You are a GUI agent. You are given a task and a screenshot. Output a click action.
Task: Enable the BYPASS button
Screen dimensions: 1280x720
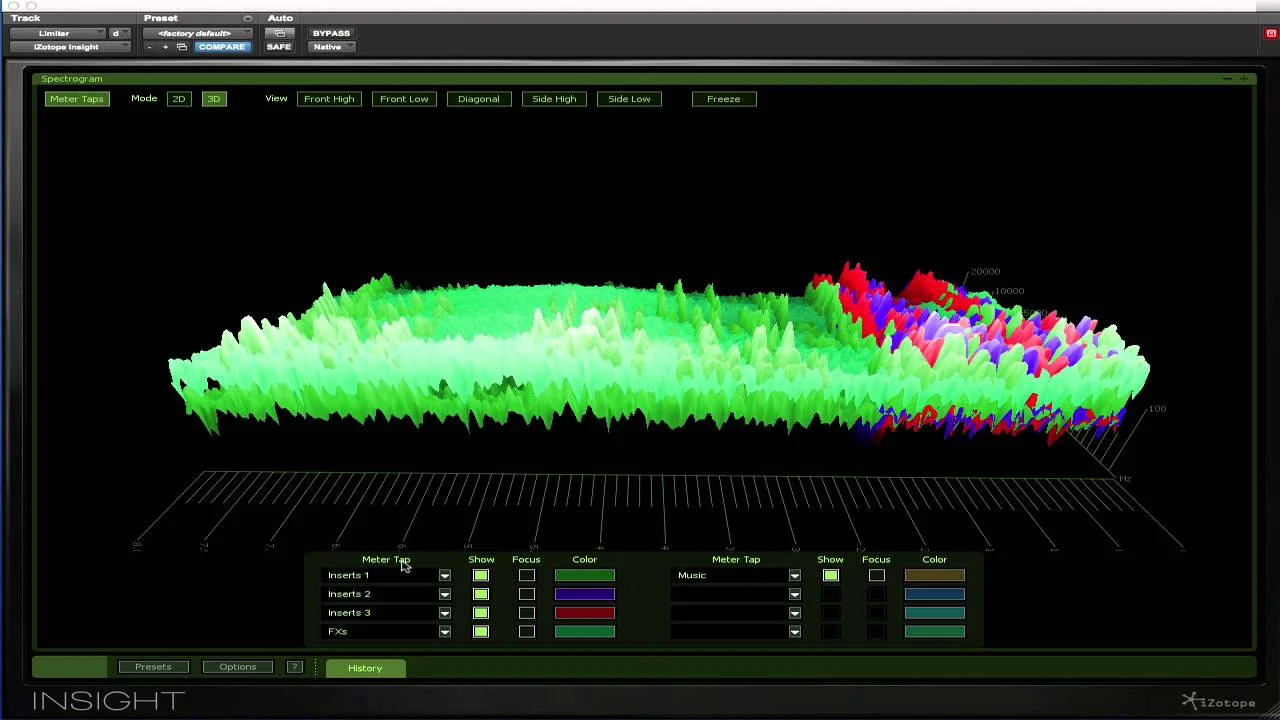click(x=331, y=33)
